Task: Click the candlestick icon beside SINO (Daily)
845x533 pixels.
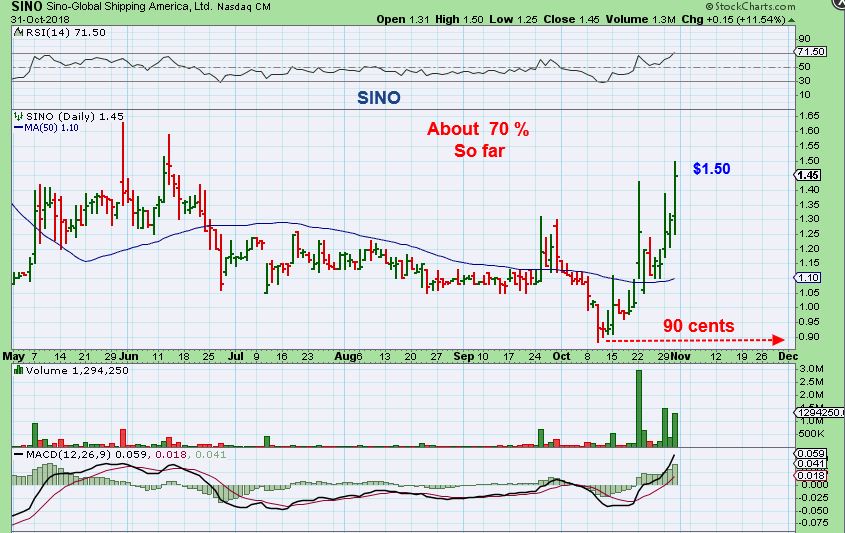Action: pos(19,116)
